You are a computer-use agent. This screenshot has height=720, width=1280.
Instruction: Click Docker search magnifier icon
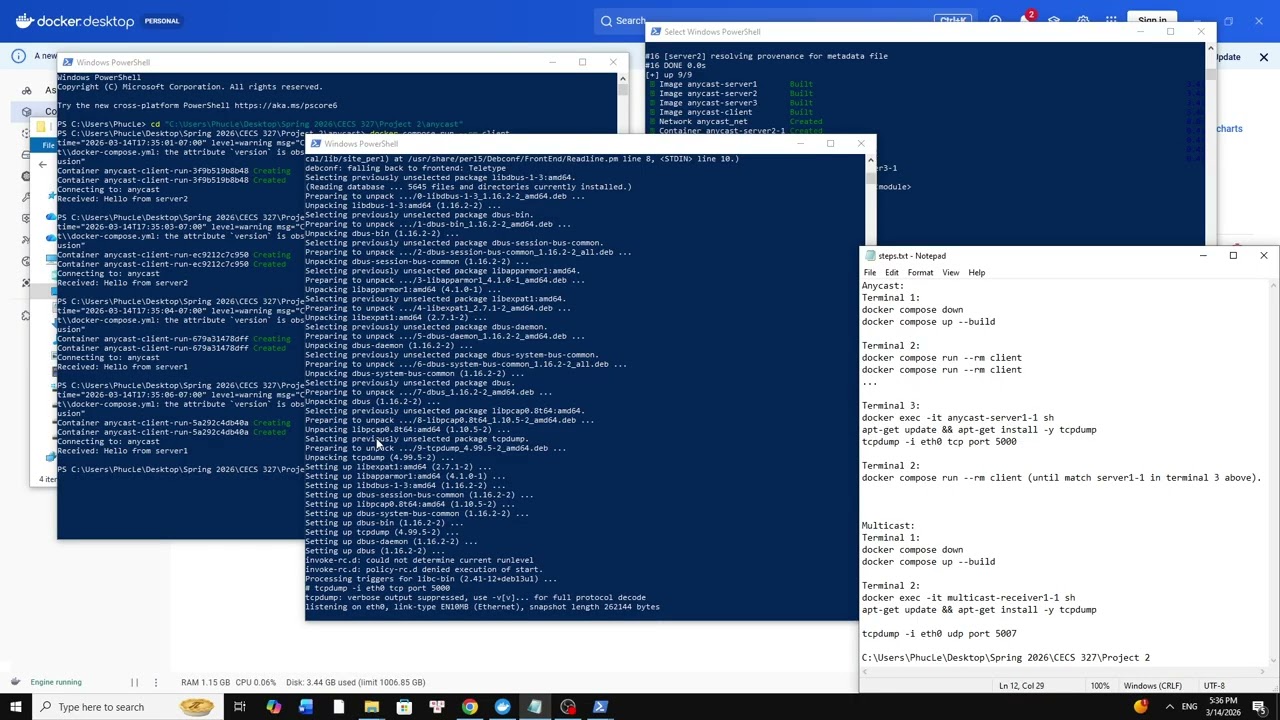pos(606,20)
